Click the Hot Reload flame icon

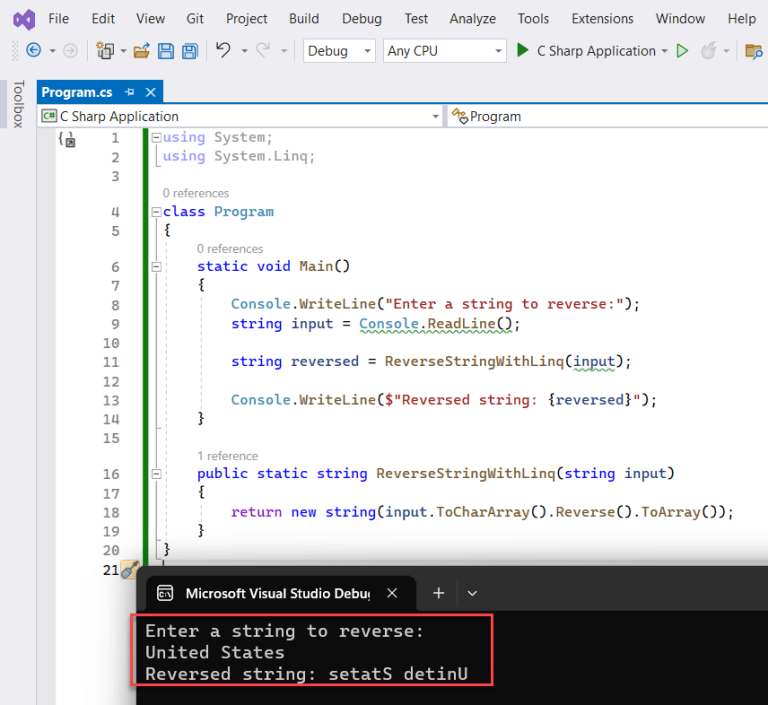[x=709, y=50]
